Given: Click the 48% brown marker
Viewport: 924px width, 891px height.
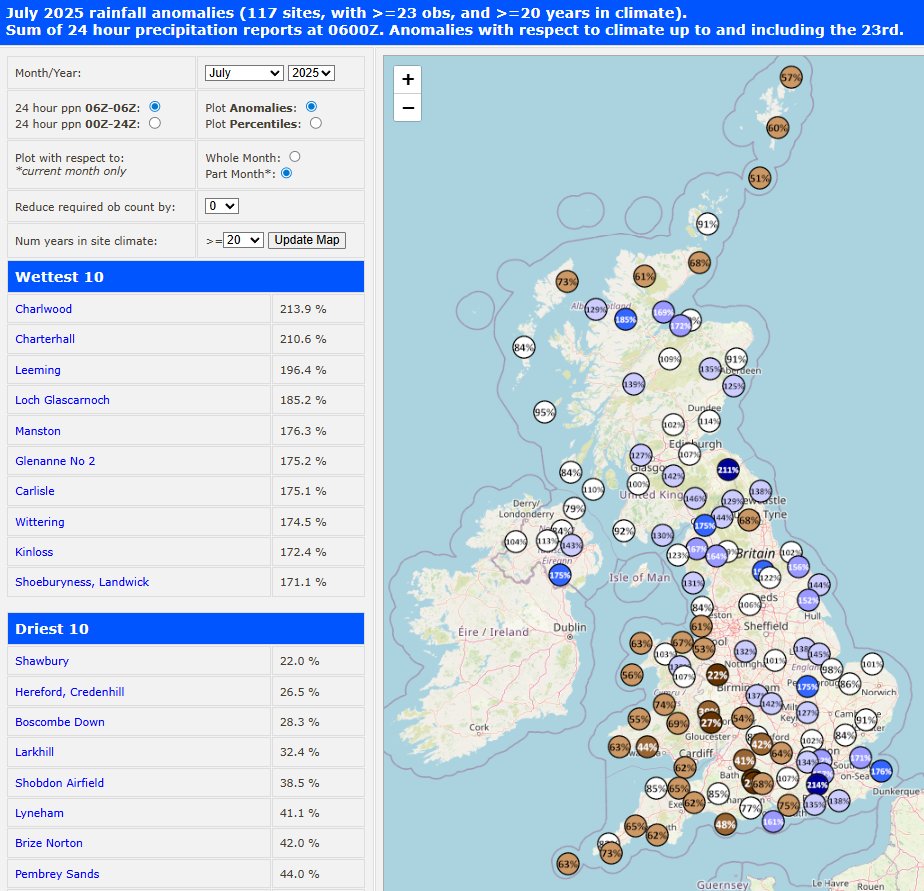Looking at the screenshot, I should click(725, 824).
